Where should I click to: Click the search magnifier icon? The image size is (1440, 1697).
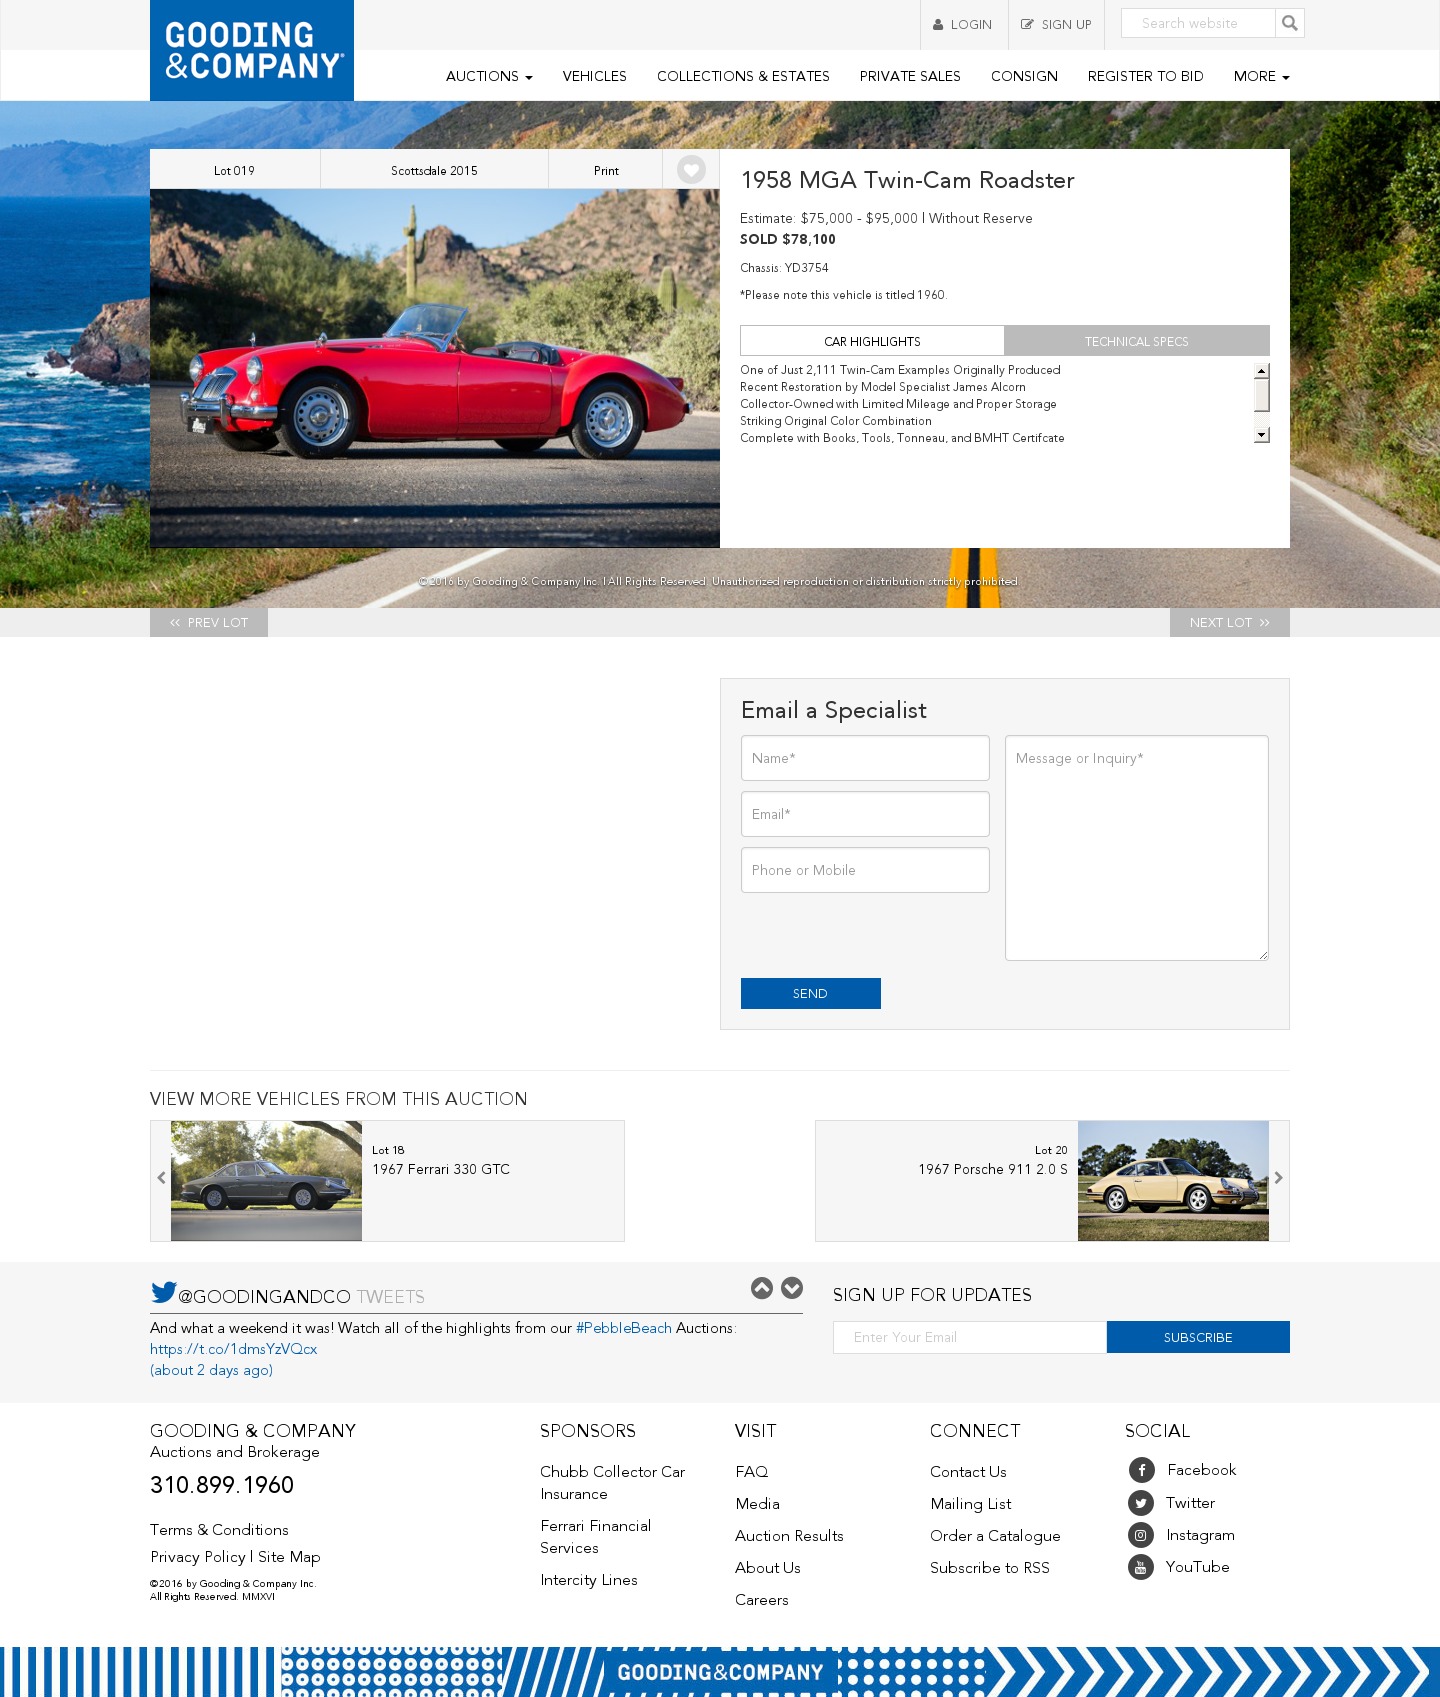(1290, 23)
